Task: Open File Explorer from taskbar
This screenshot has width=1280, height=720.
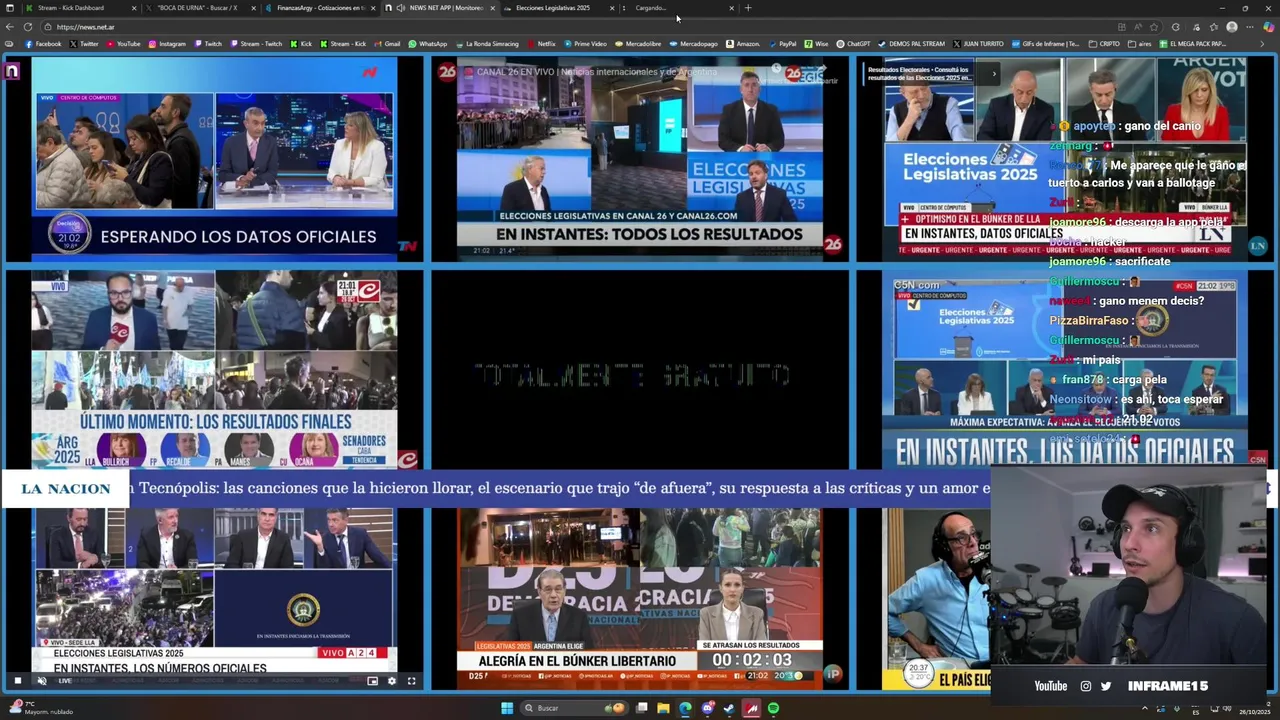Action: pos(662,708)
